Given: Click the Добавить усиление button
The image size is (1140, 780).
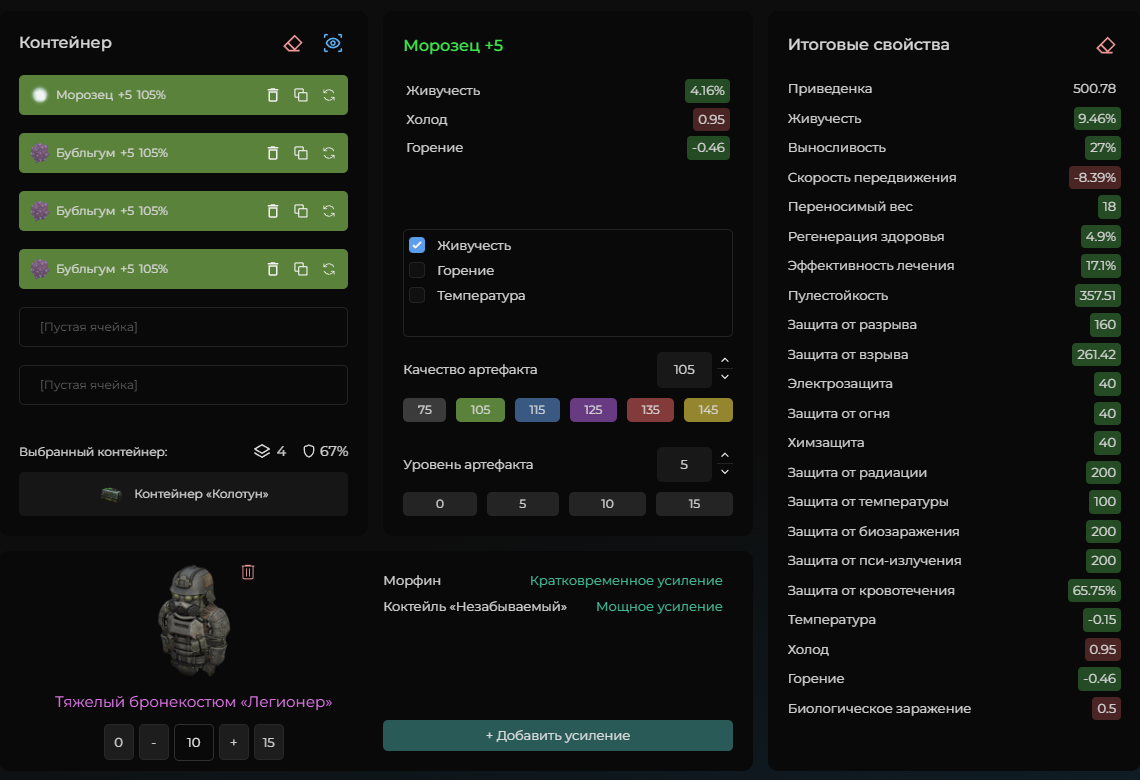Looking at the screenshot, I should [x=558, y=736].
